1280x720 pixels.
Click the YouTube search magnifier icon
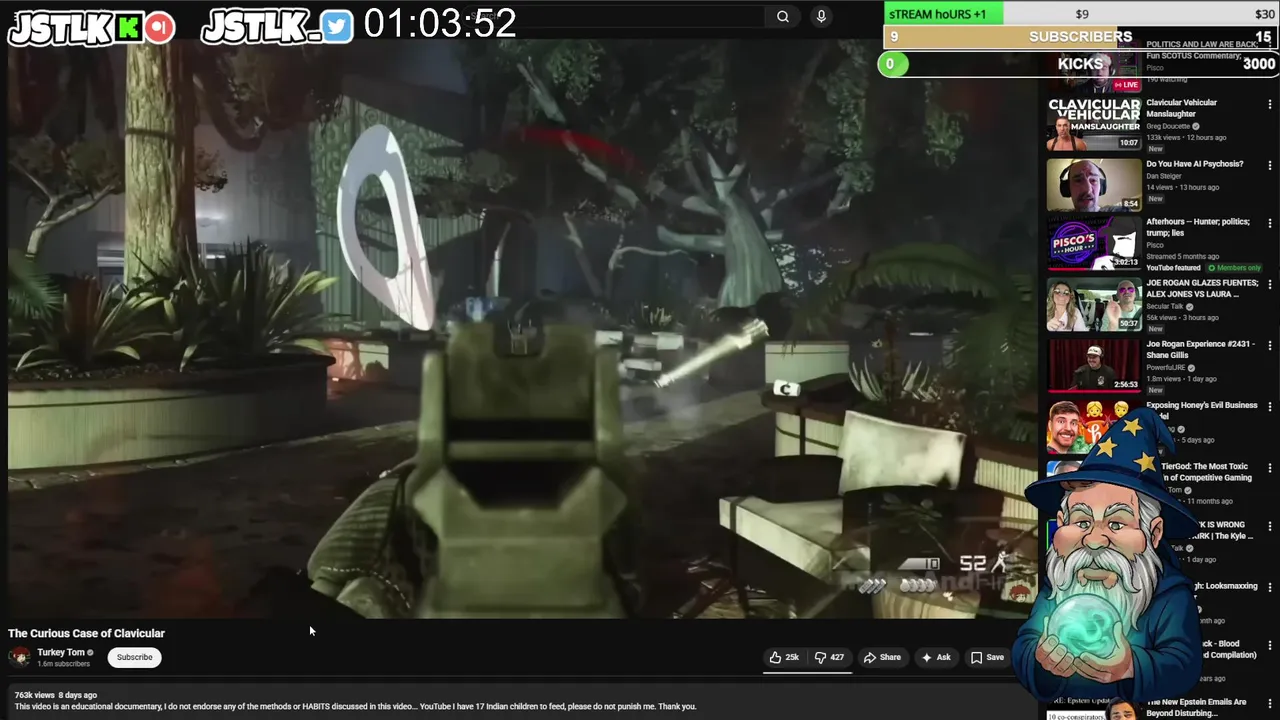coord(783,16)
